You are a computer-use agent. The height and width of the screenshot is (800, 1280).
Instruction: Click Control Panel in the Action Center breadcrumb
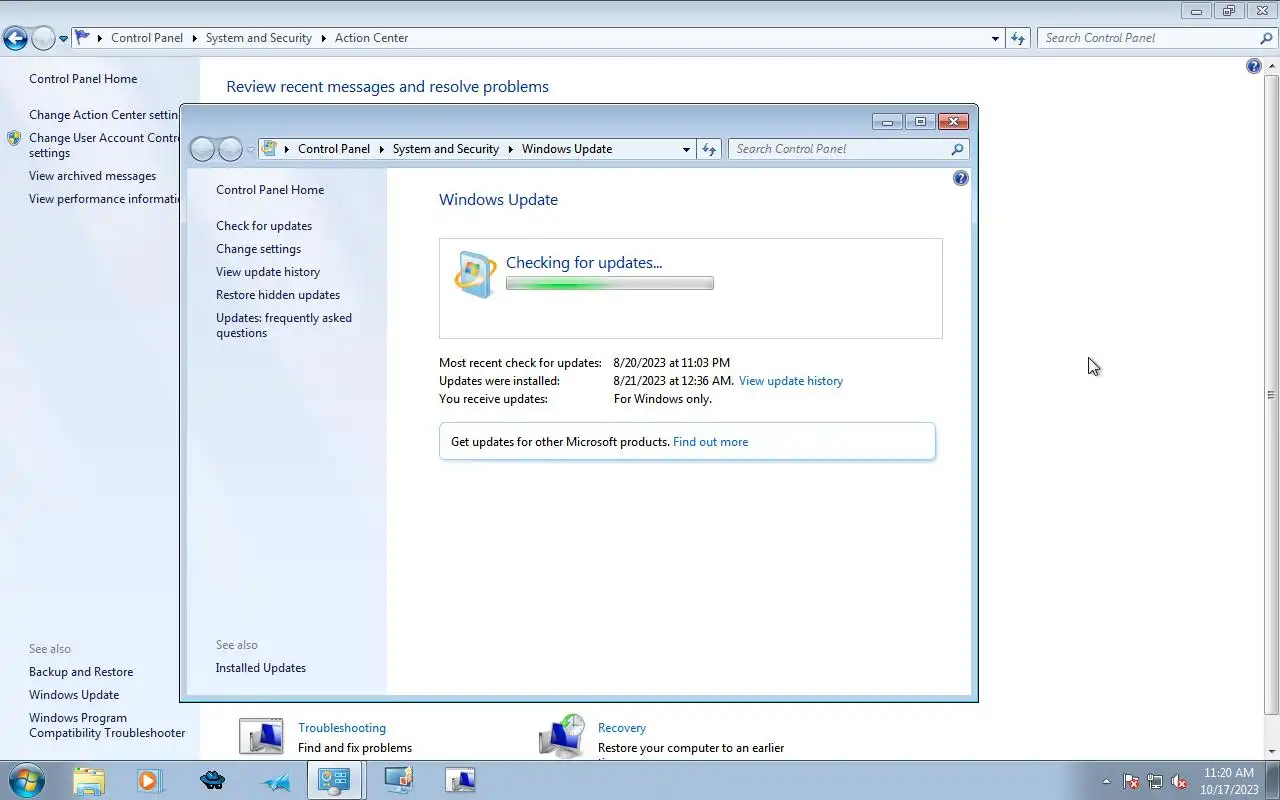(147, 38)
